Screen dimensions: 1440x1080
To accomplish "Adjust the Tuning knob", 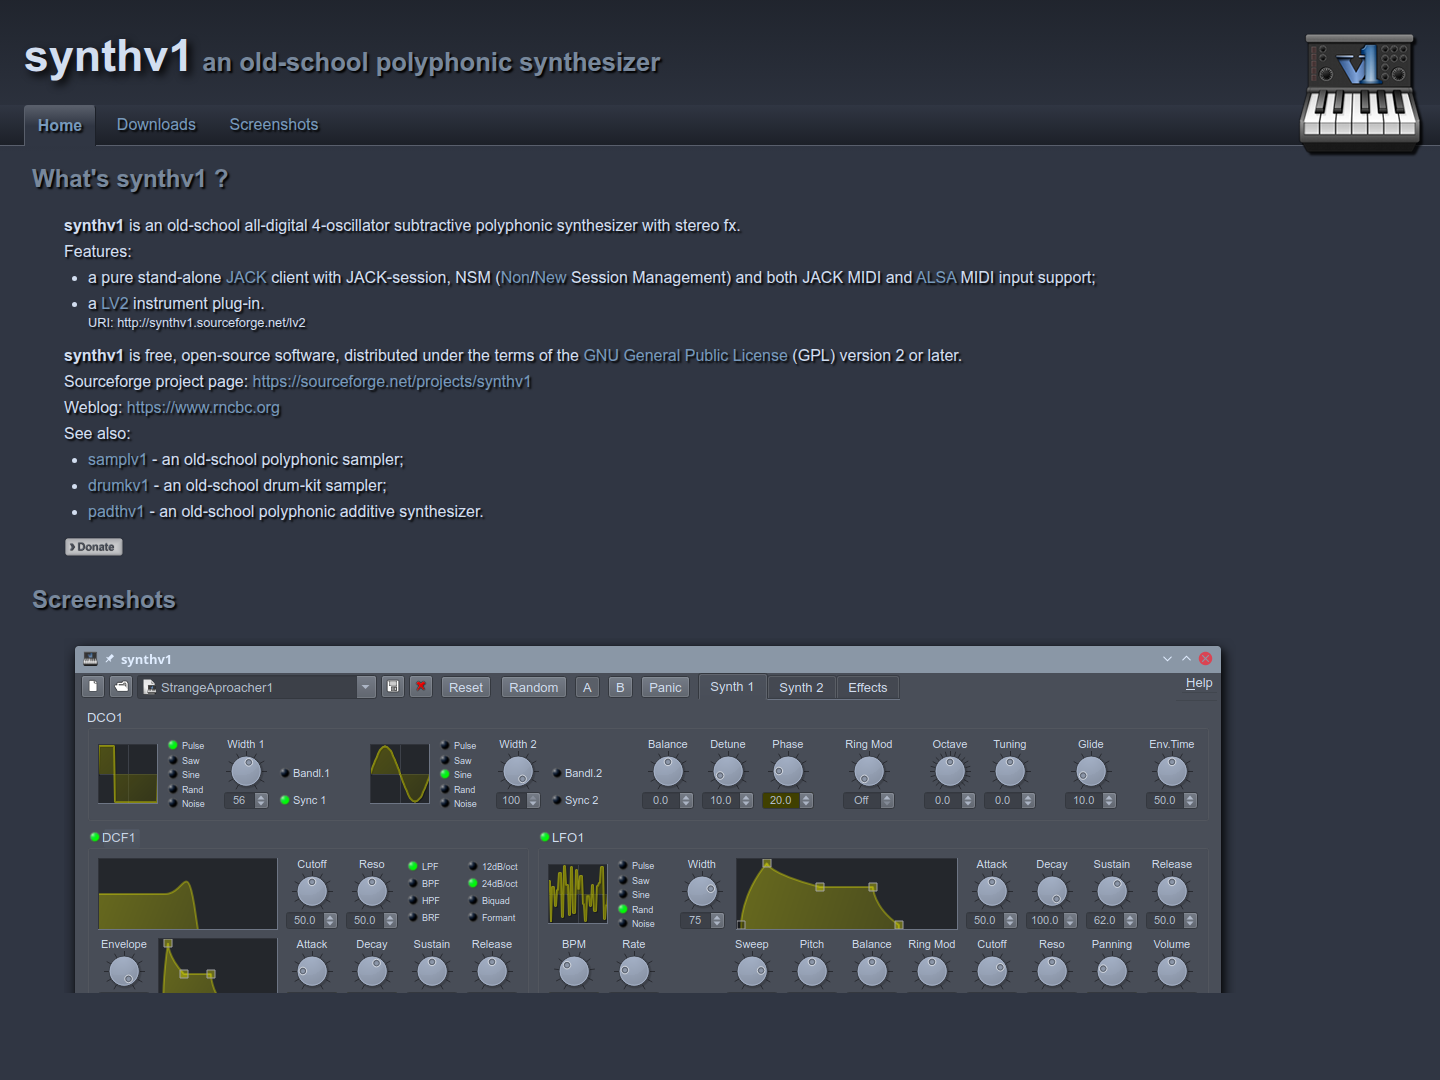I will tap(1010, 771).
